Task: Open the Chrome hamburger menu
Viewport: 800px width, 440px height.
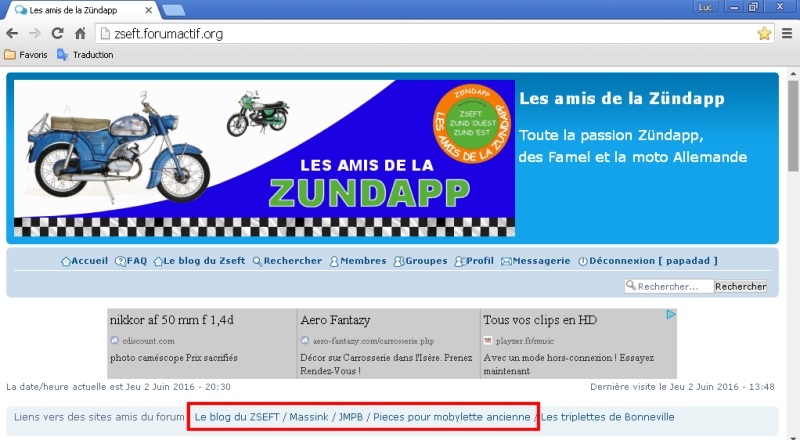Action: click(787, 34)
